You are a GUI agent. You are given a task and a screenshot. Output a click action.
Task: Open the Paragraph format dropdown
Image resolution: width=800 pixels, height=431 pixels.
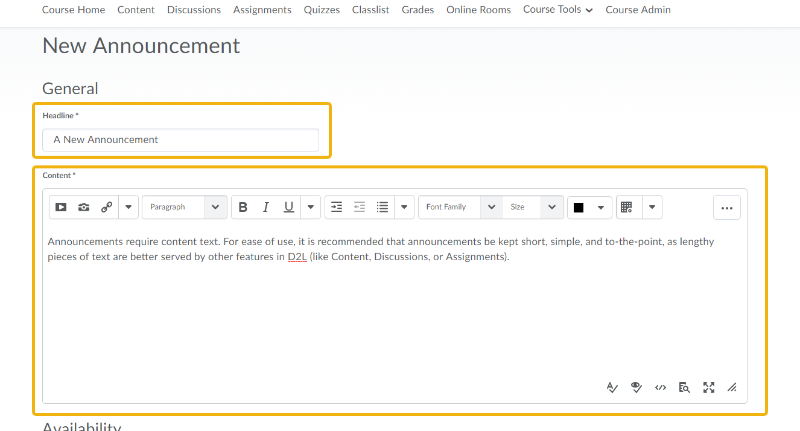[185, 207]
